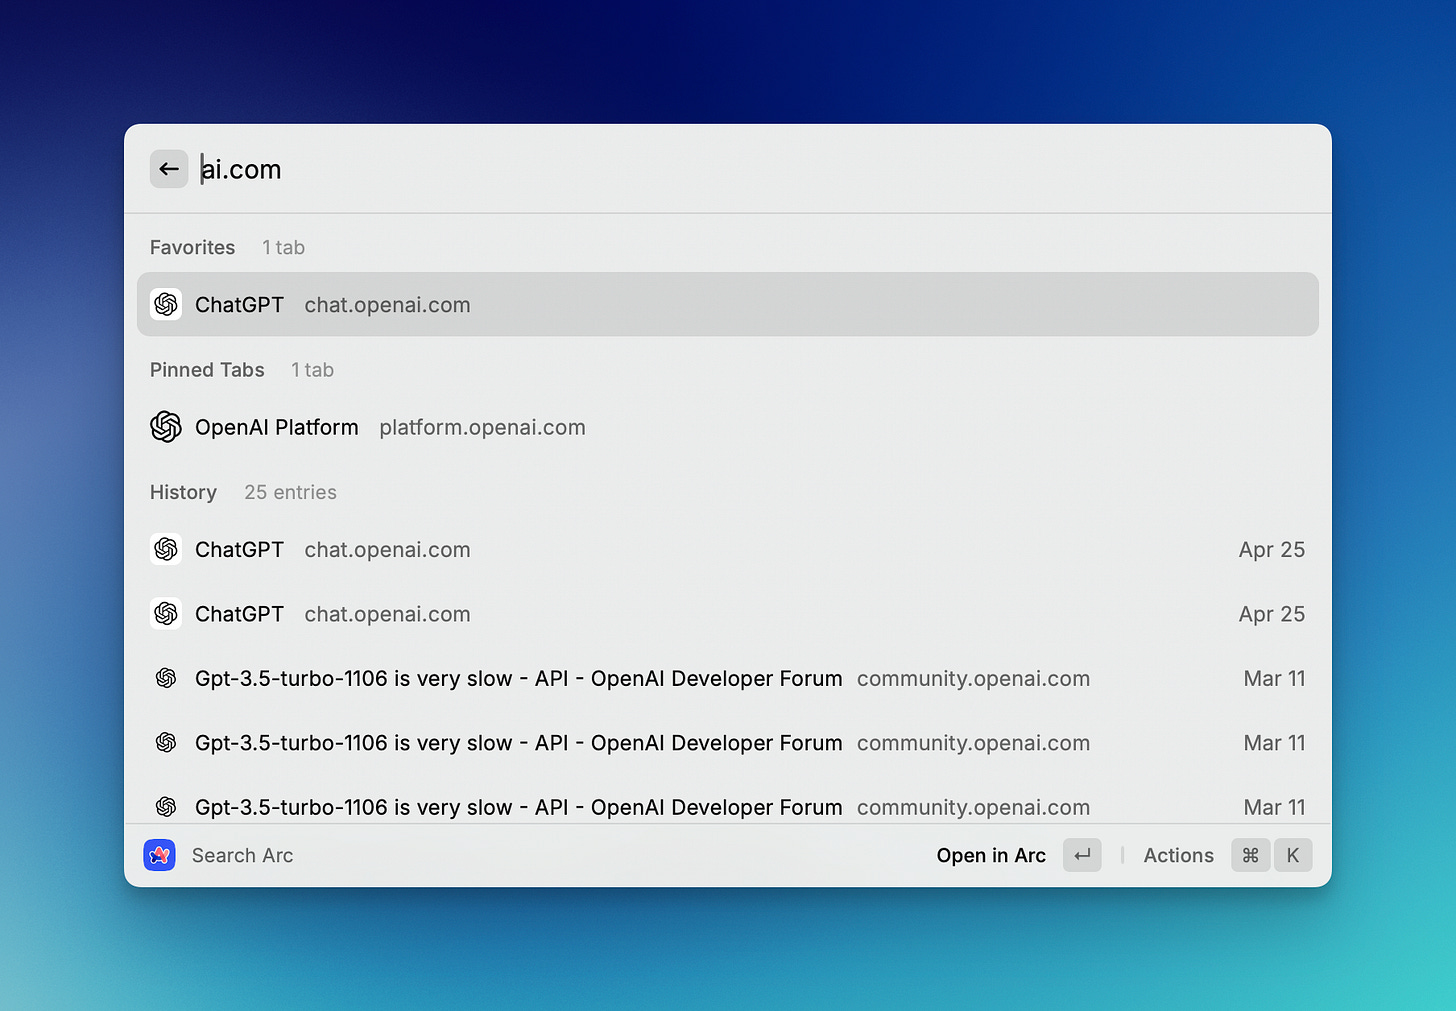The width and height of the screenshot is (1456, 1011).
Task: Click the 1 tab count beside Favorites
Action: pyautogui.click(x=283, y=247)
